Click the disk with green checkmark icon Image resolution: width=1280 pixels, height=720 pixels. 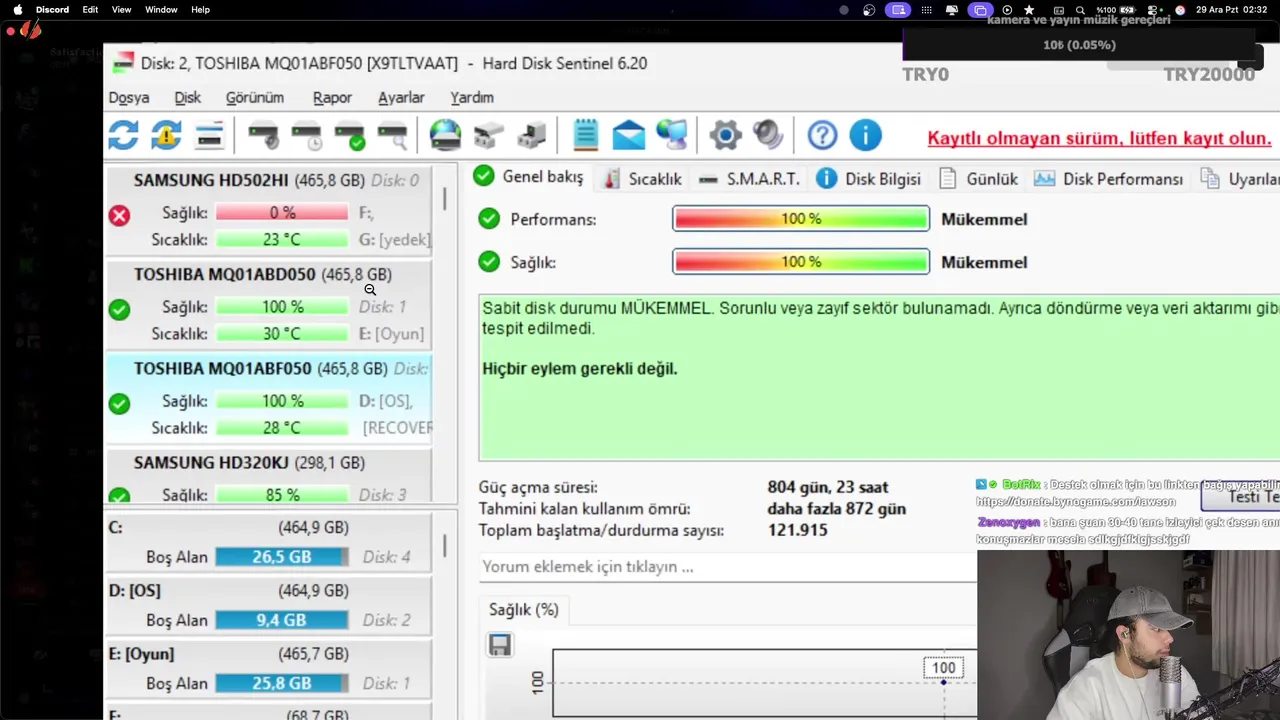350,135
